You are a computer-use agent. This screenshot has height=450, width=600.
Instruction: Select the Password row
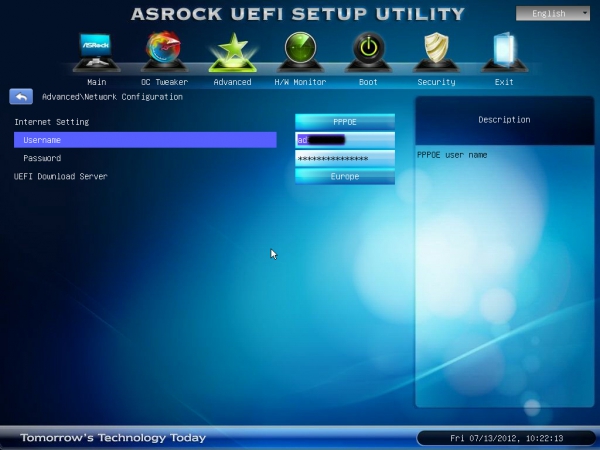(x=145, y=158)
